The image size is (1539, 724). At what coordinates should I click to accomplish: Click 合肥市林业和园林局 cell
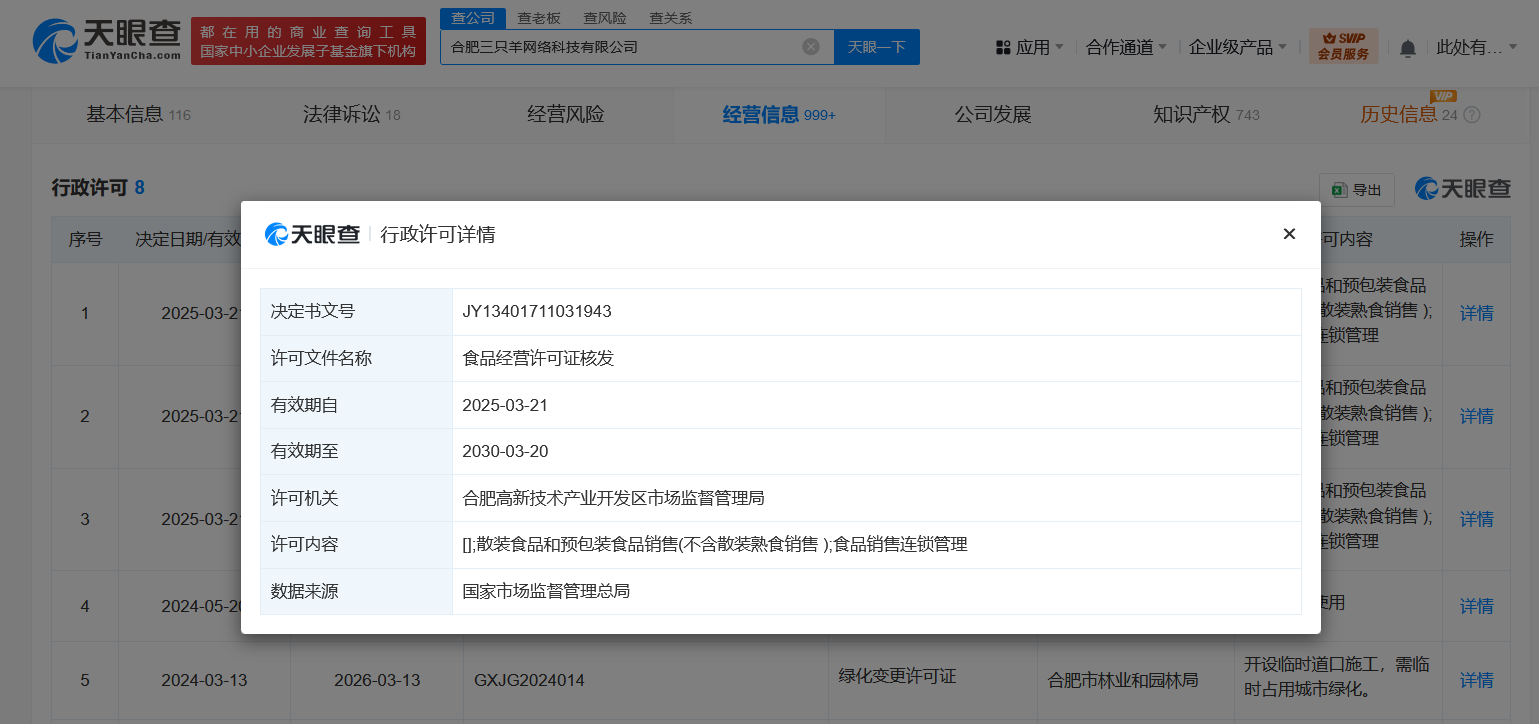1123,680
